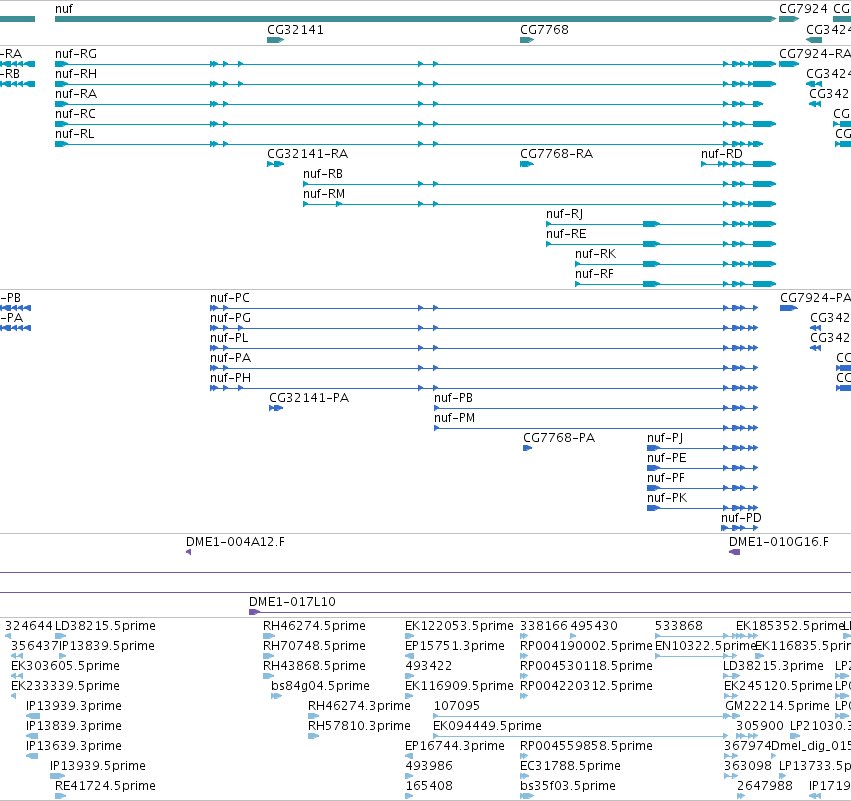Click the CG32141 gene label
This screenshot has height=801, width=851.
click(x=295, y=30)
